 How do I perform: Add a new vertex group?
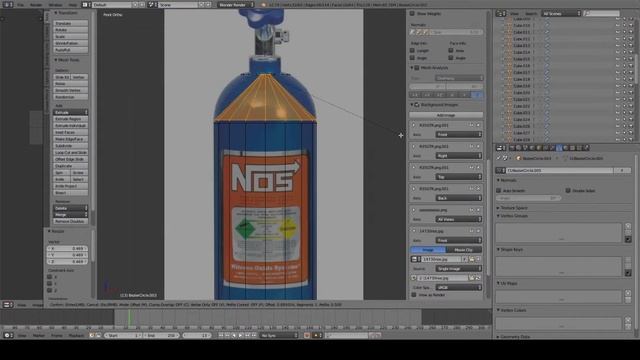628,226
